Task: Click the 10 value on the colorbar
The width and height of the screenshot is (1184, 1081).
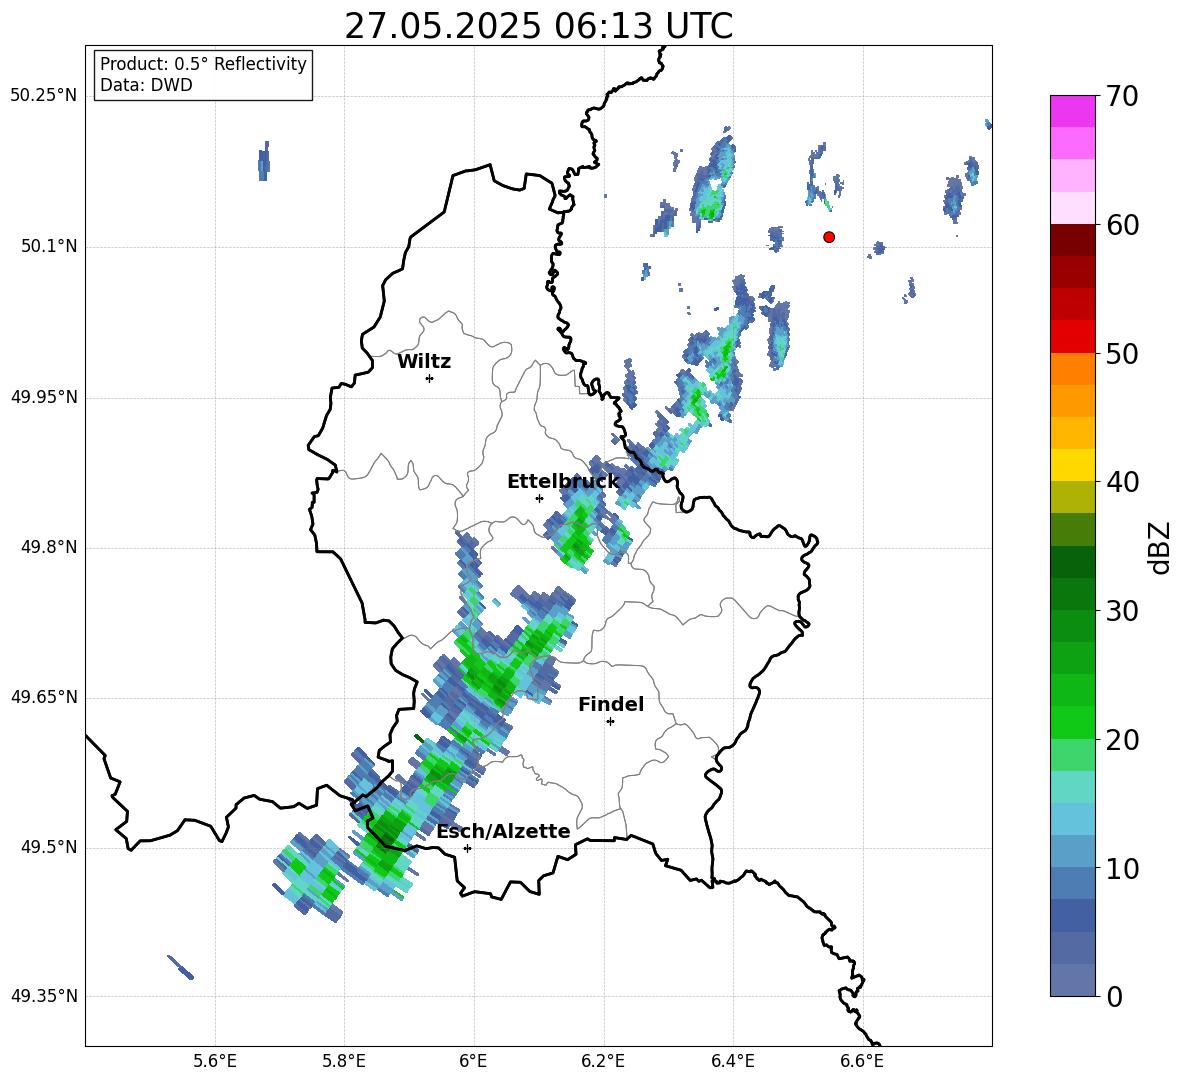Action: (x=1122, y=868)
